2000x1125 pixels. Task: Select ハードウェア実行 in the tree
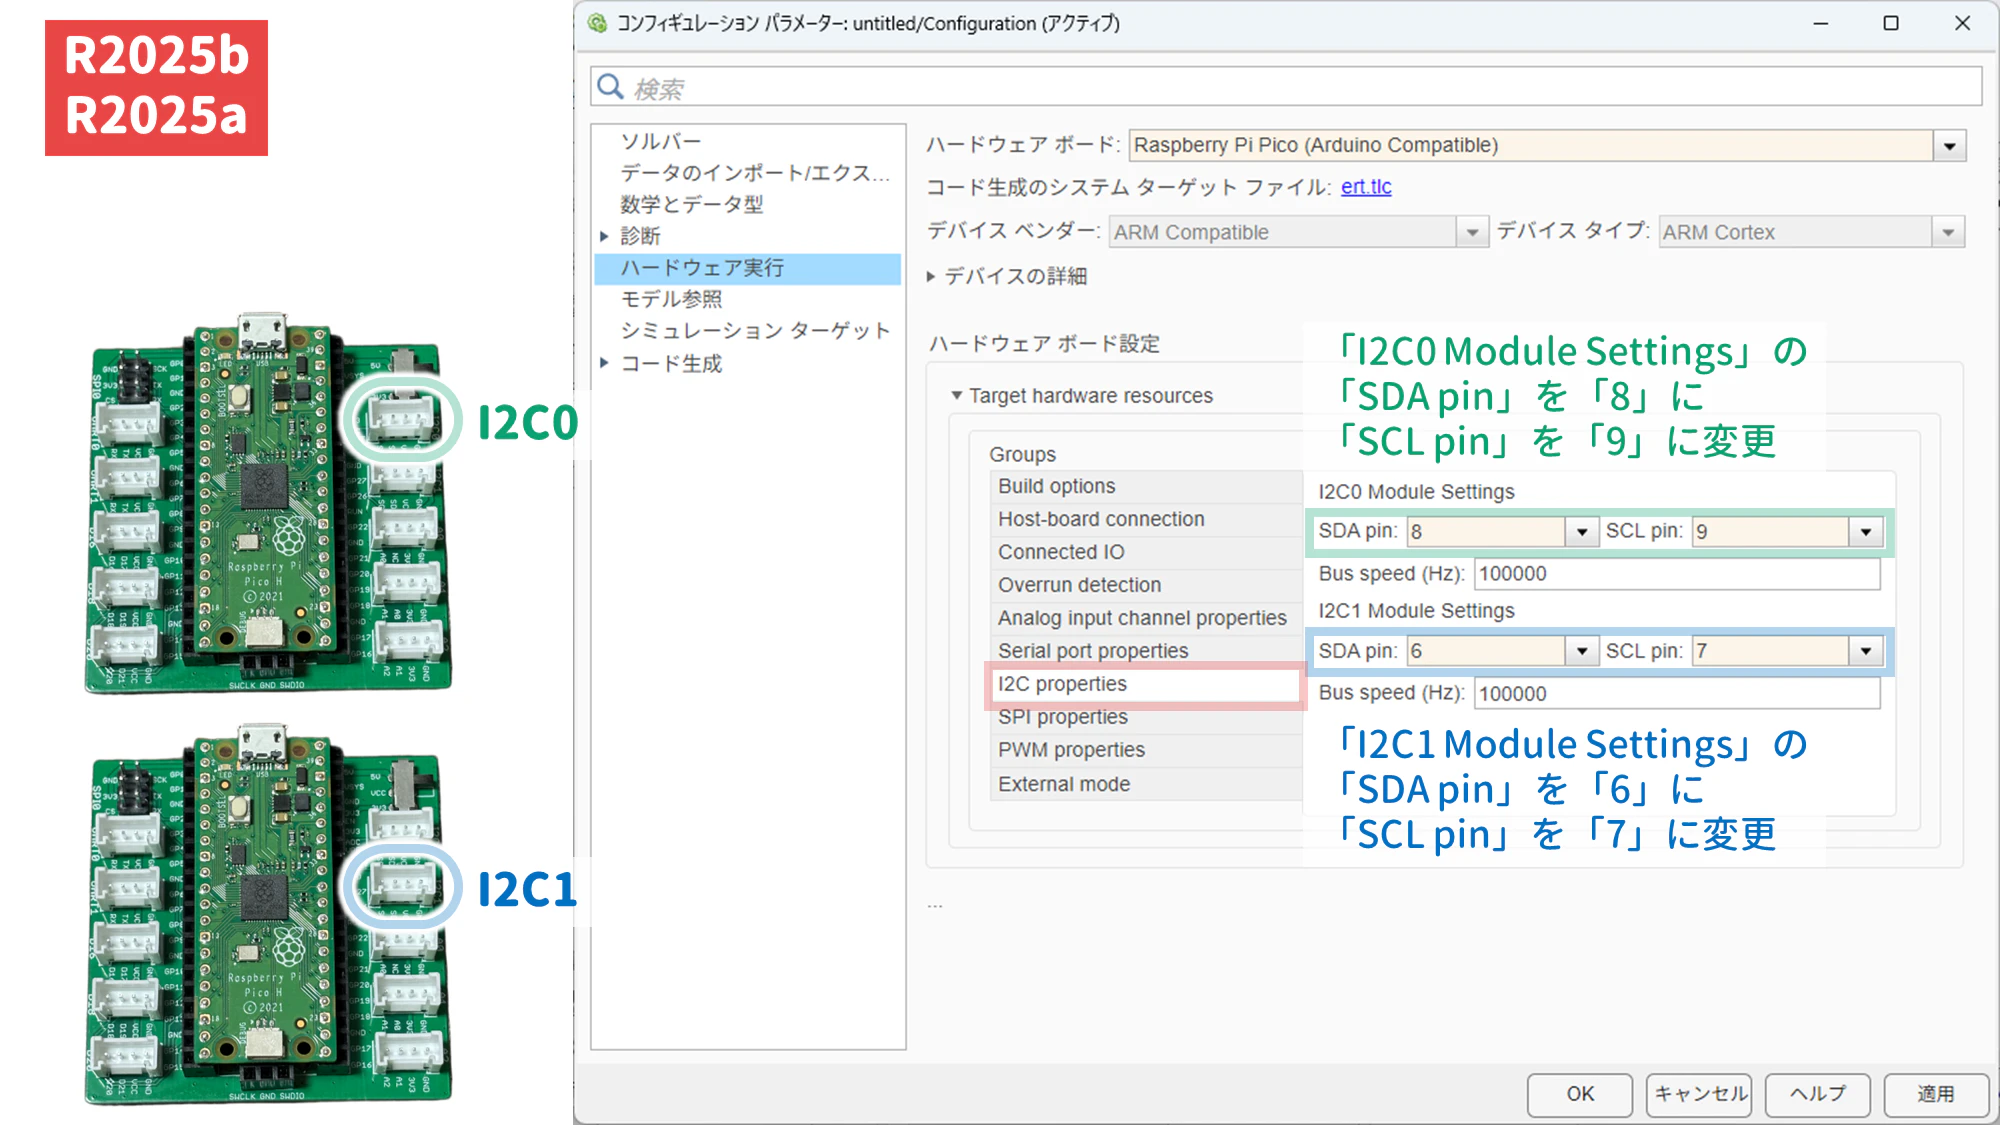click(747, 268)
